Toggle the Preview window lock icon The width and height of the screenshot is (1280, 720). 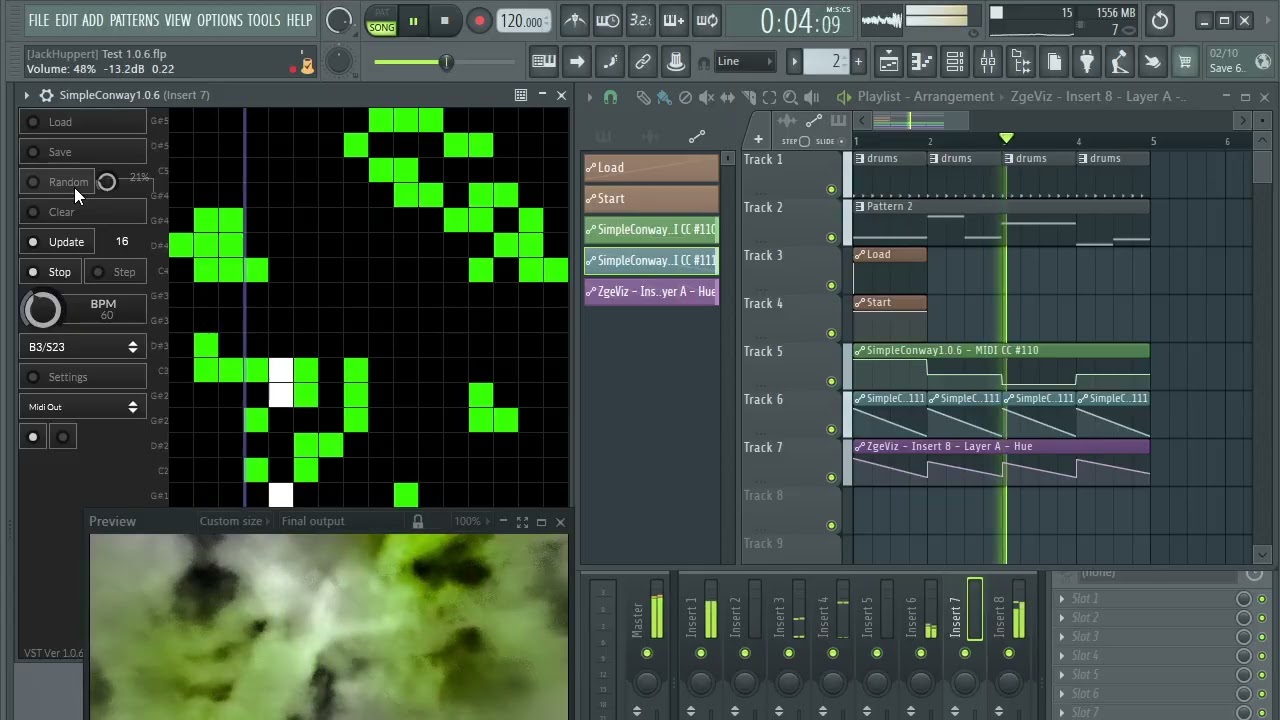(418, 522)
